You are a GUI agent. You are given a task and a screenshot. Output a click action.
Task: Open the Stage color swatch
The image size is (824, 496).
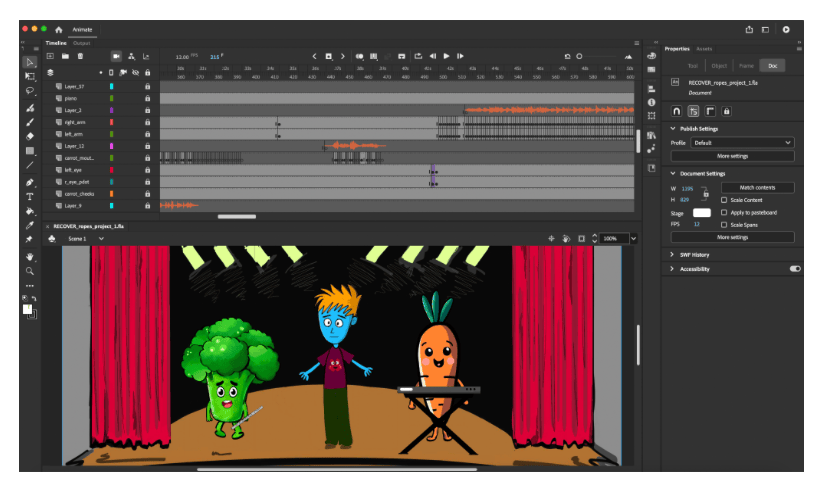tap(702, 213)
